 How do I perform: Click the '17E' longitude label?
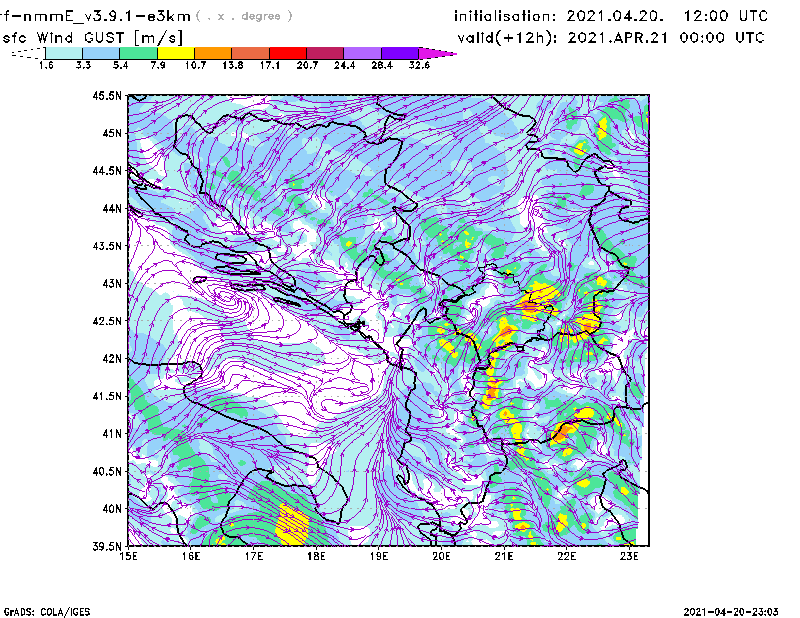pyautogui.click(x=254, y=556)
